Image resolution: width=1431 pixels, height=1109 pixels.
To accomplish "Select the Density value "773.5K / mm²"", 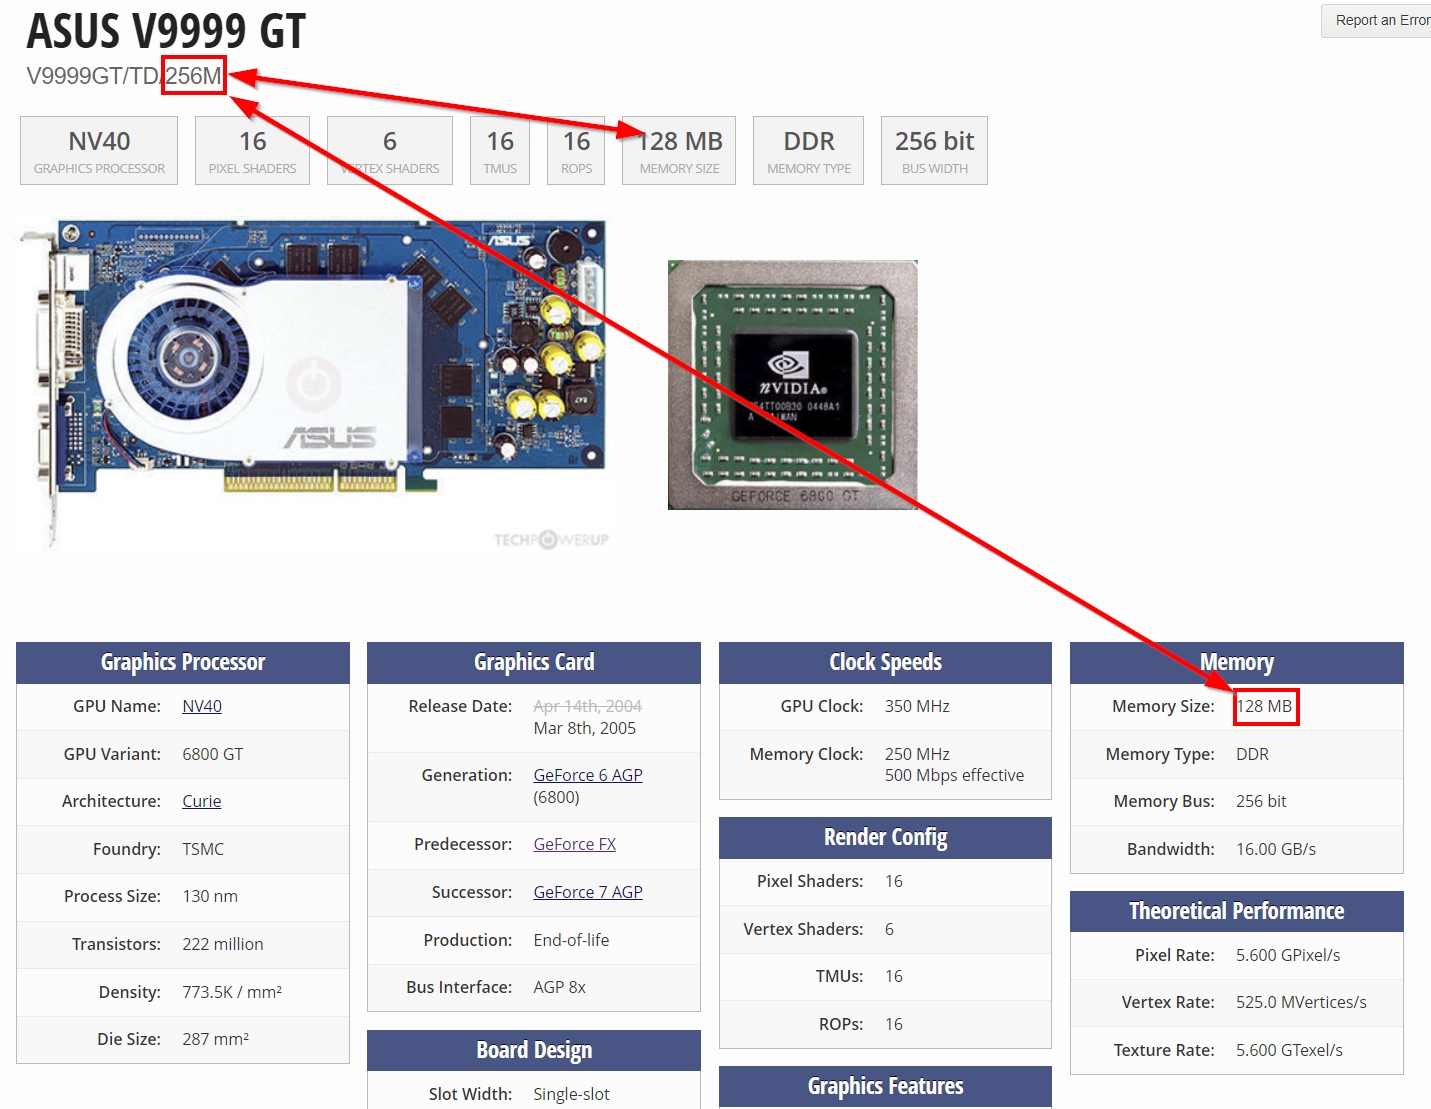I will pyautogui.click(x=232, y=992).
